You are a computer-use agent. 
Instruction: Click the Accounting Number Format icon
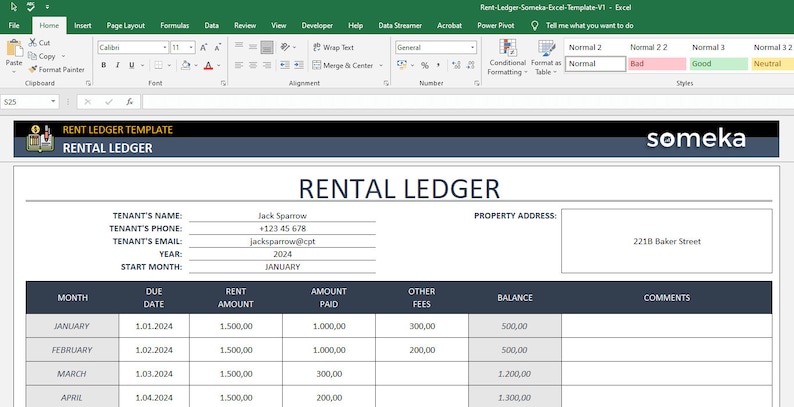[402, 65]
